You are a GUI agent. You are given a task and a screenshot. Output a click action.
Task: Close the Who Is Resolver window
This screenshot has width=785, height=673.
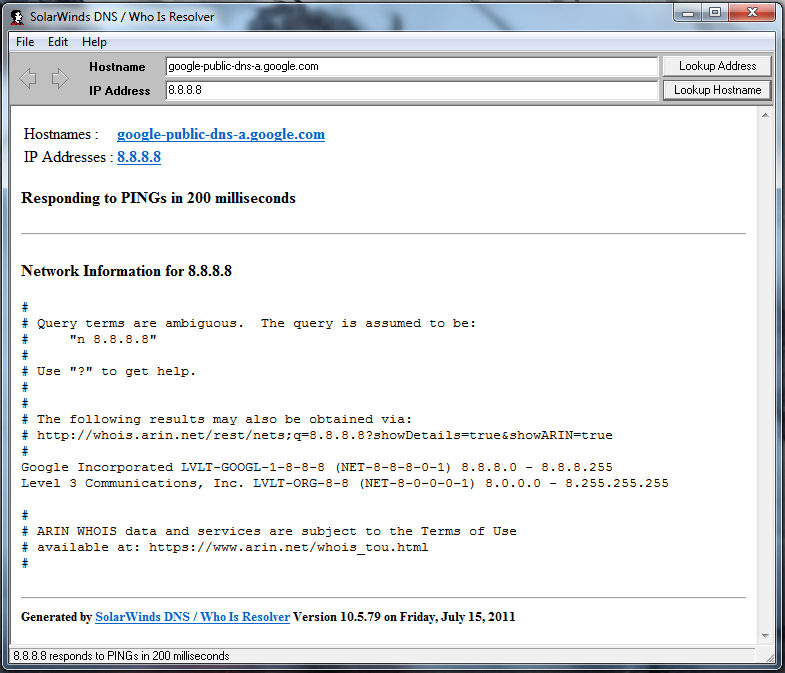pos(751,13)
